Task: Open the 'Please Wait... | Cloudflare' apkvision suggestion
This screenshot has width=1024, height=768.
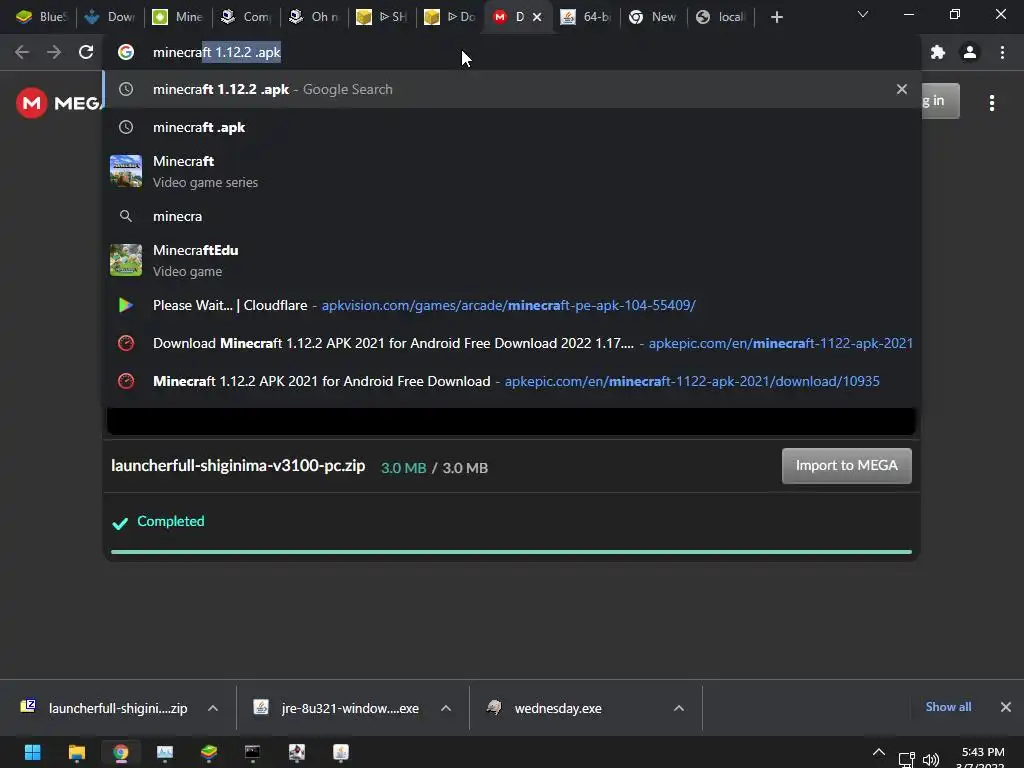Action: [x=512, y=305]
